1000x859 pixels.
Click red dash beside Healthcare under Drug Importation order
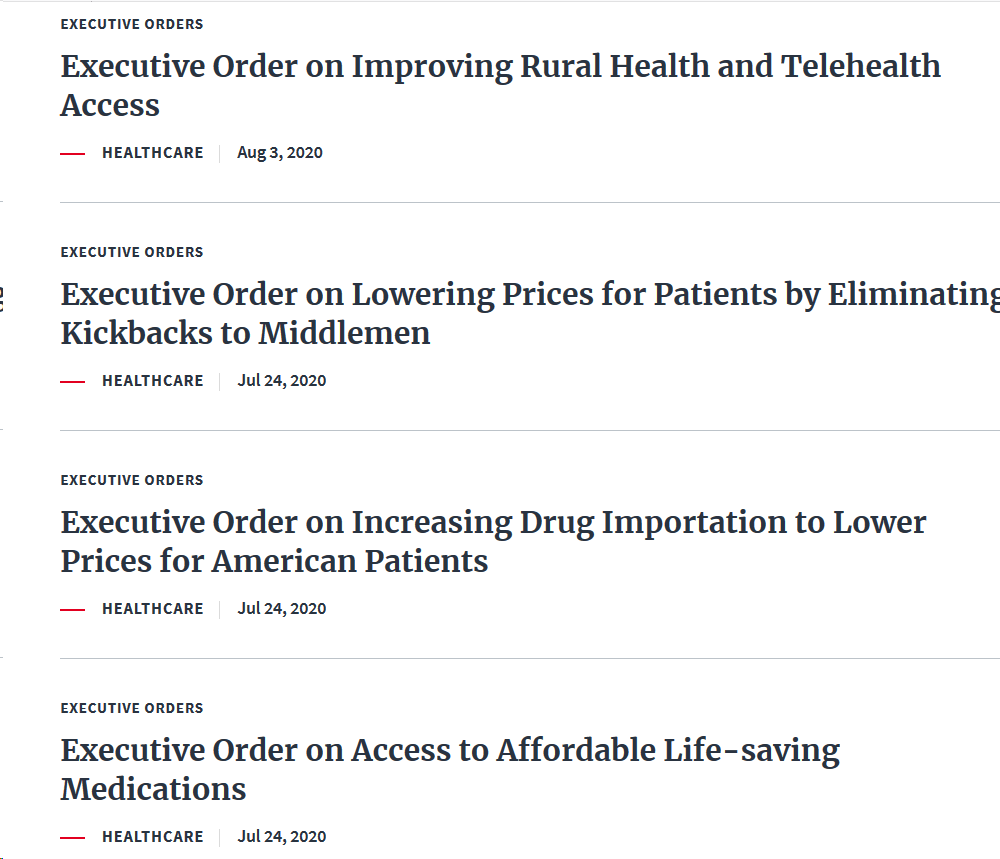point(73,610)
